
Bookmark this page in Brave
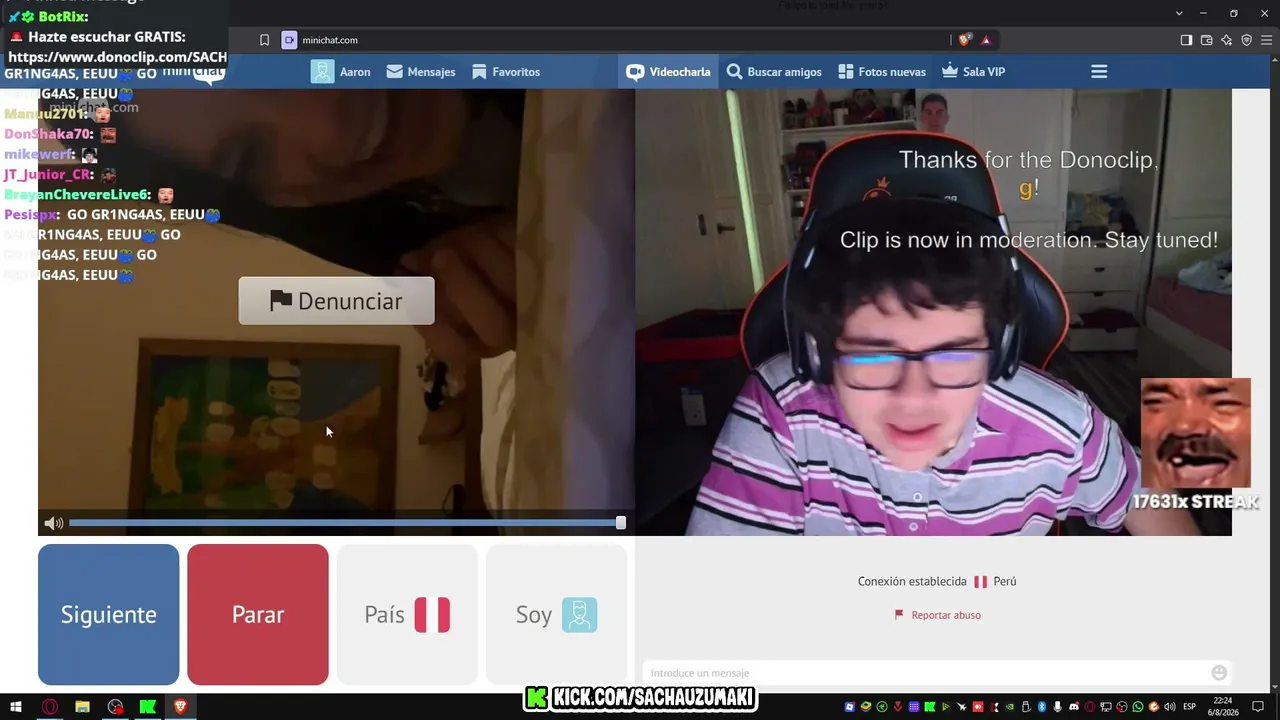pyautogui.click(x=264, y=40)
